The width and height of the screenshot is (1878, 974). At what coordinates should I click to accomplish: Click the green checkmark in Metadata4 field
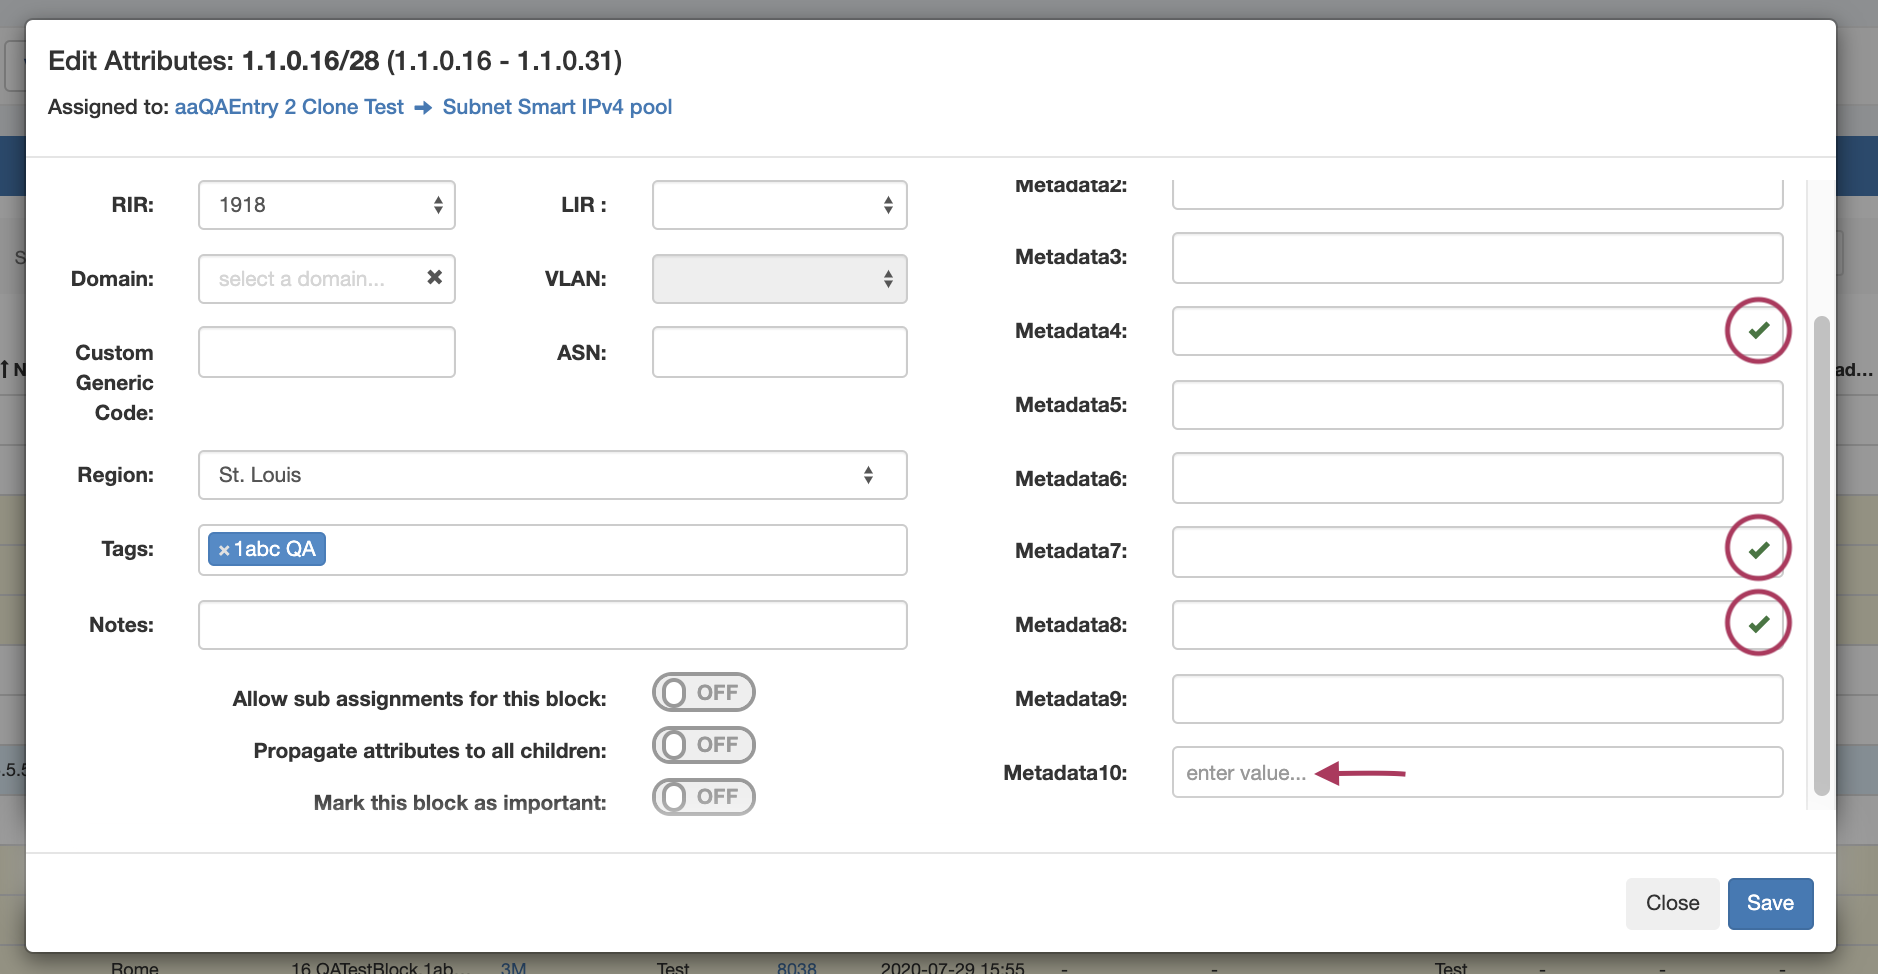(1758, 330)
